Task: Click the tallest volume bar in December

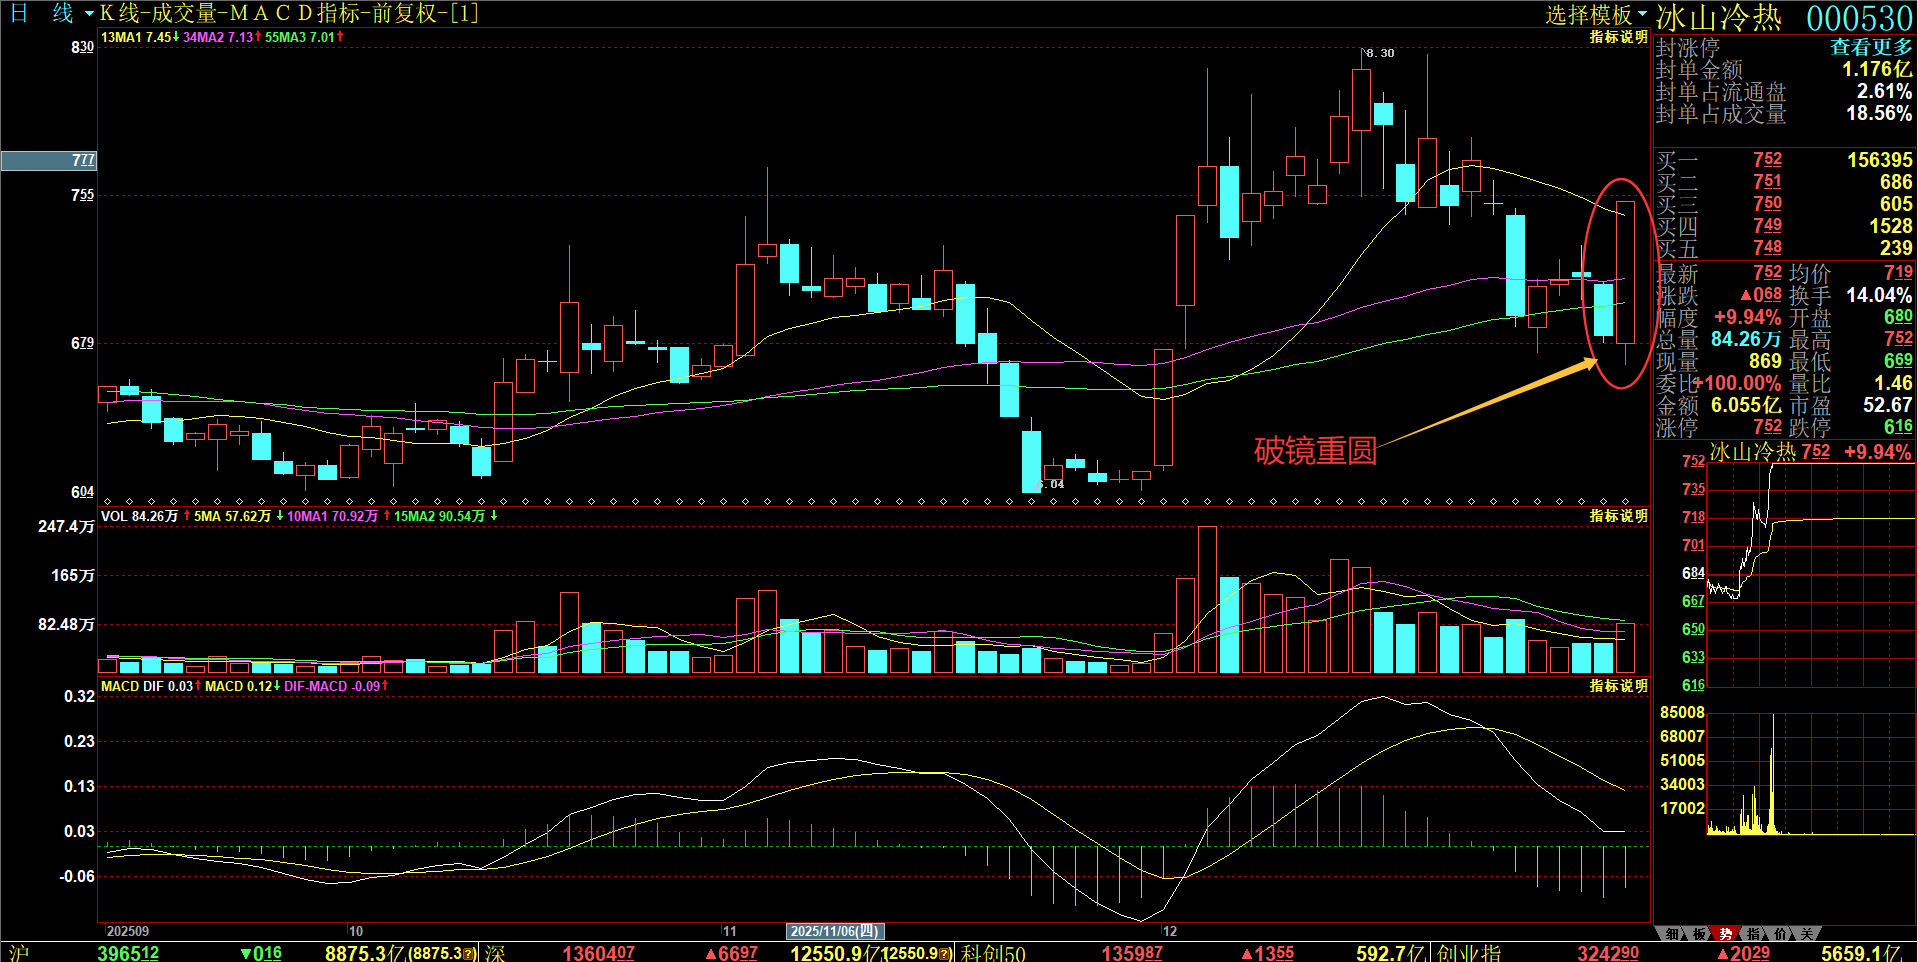Action: (x=1207, y=599)
